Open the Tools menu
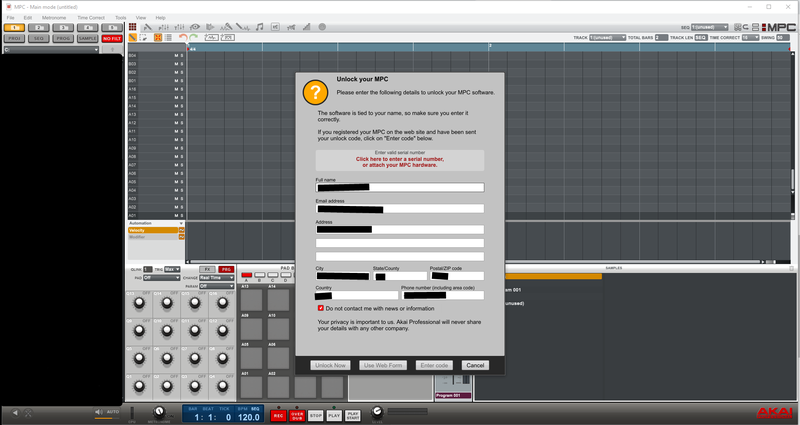Screen dimensions: 800x425 coord(120,17)
